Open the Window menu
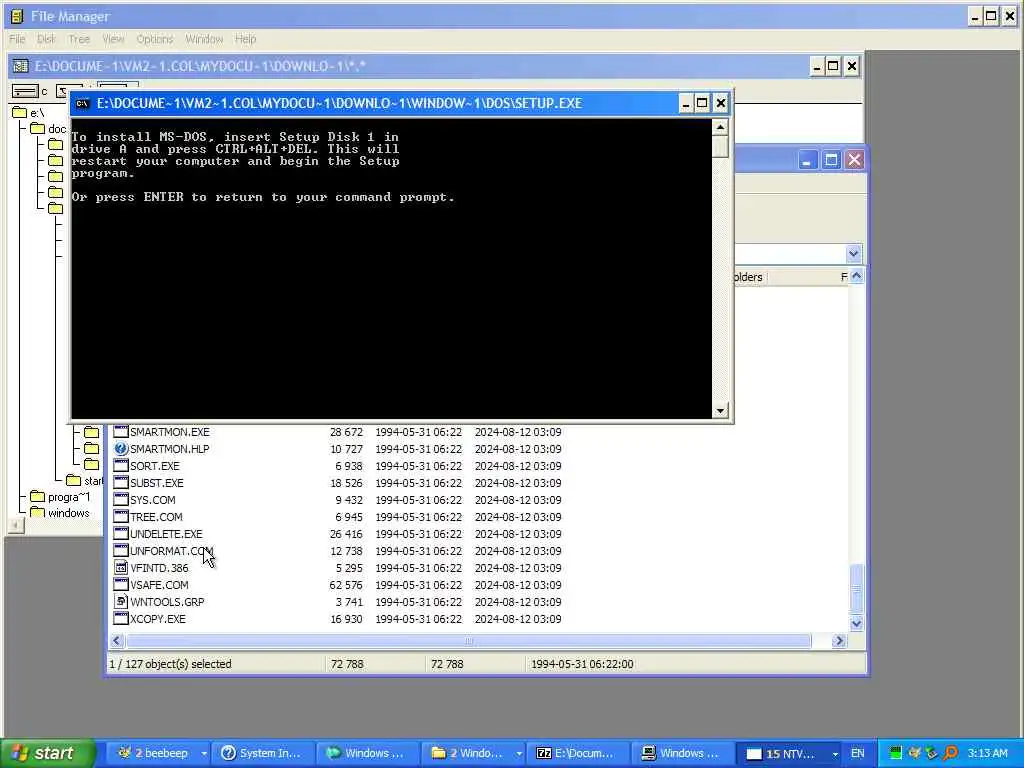The image size is (1024, 768). tap(204, 39)
